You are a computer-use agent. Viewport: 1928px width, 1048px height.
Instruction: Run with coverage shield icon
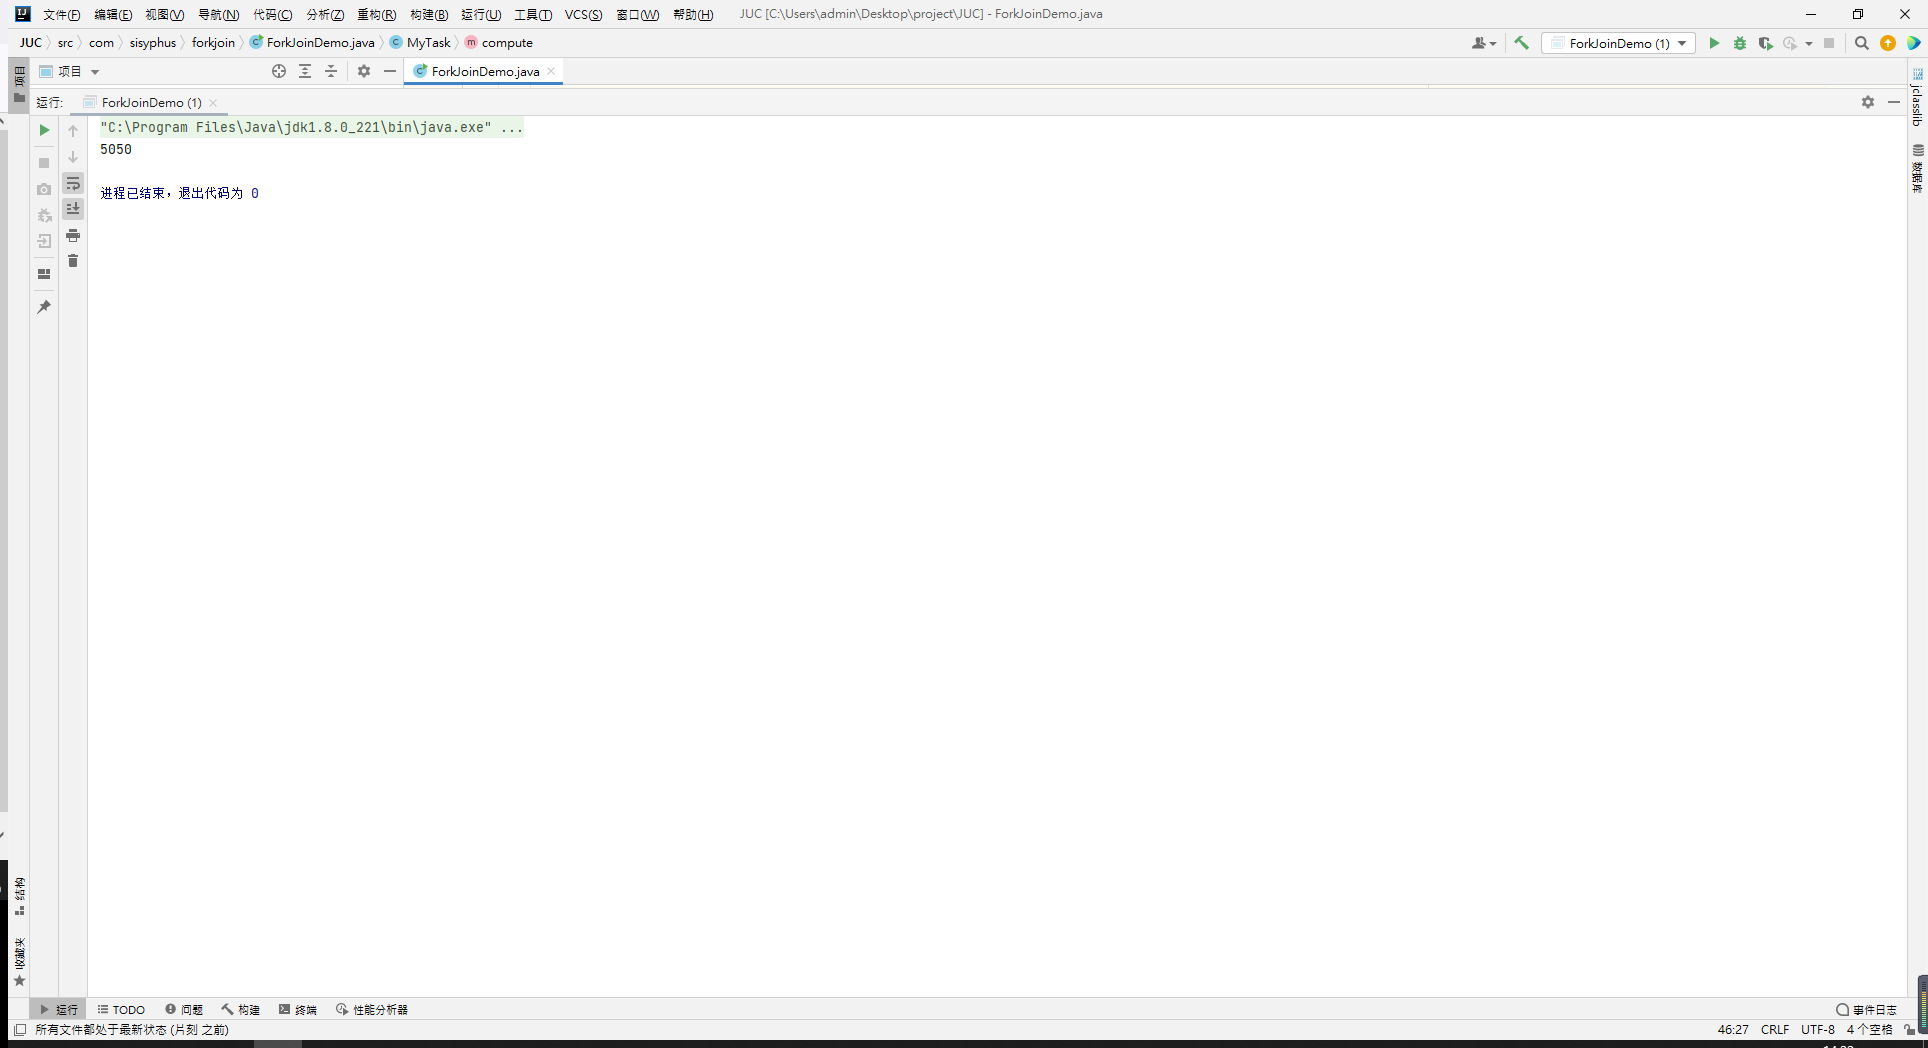[1766, 43]
